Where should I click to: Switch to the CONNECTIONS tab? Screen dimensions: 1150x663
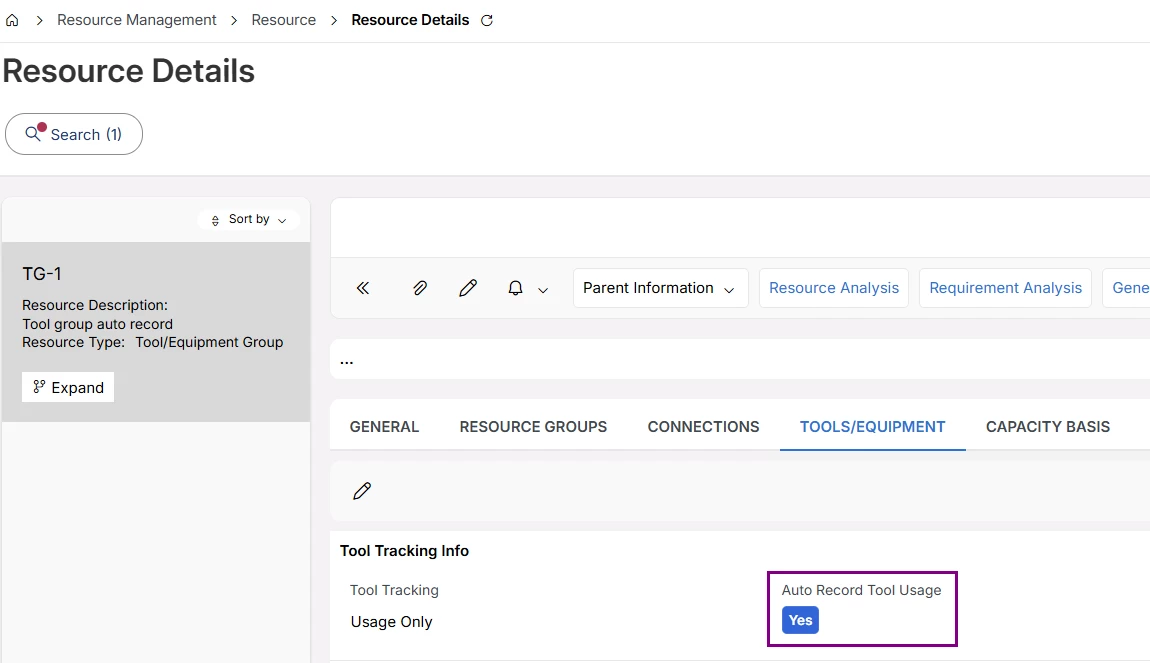[x=703, y=427]
